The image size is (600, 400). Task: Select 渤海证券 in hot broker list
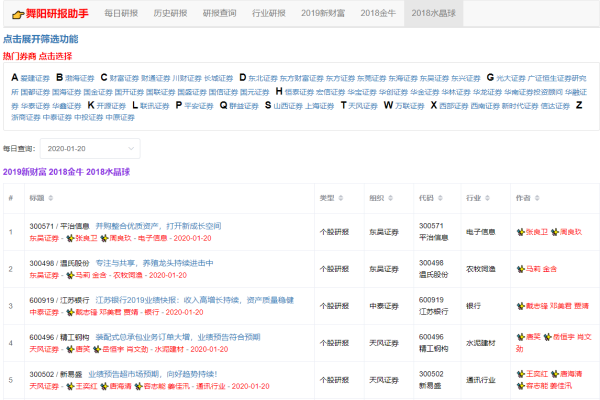click(80, 78)
